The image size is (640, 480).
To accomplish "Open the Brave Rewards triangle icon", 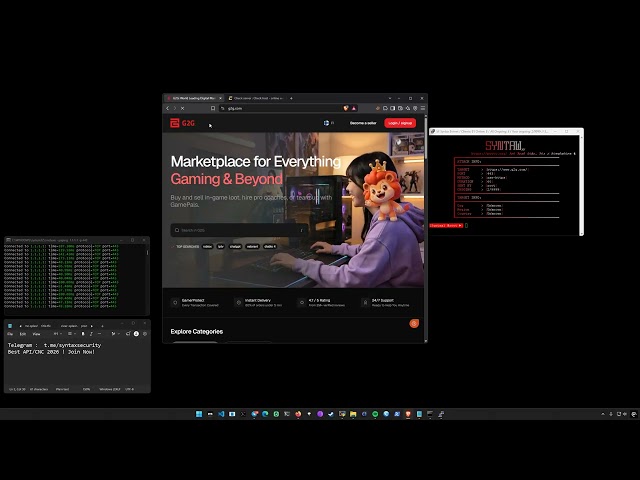I will coord(354,108).
